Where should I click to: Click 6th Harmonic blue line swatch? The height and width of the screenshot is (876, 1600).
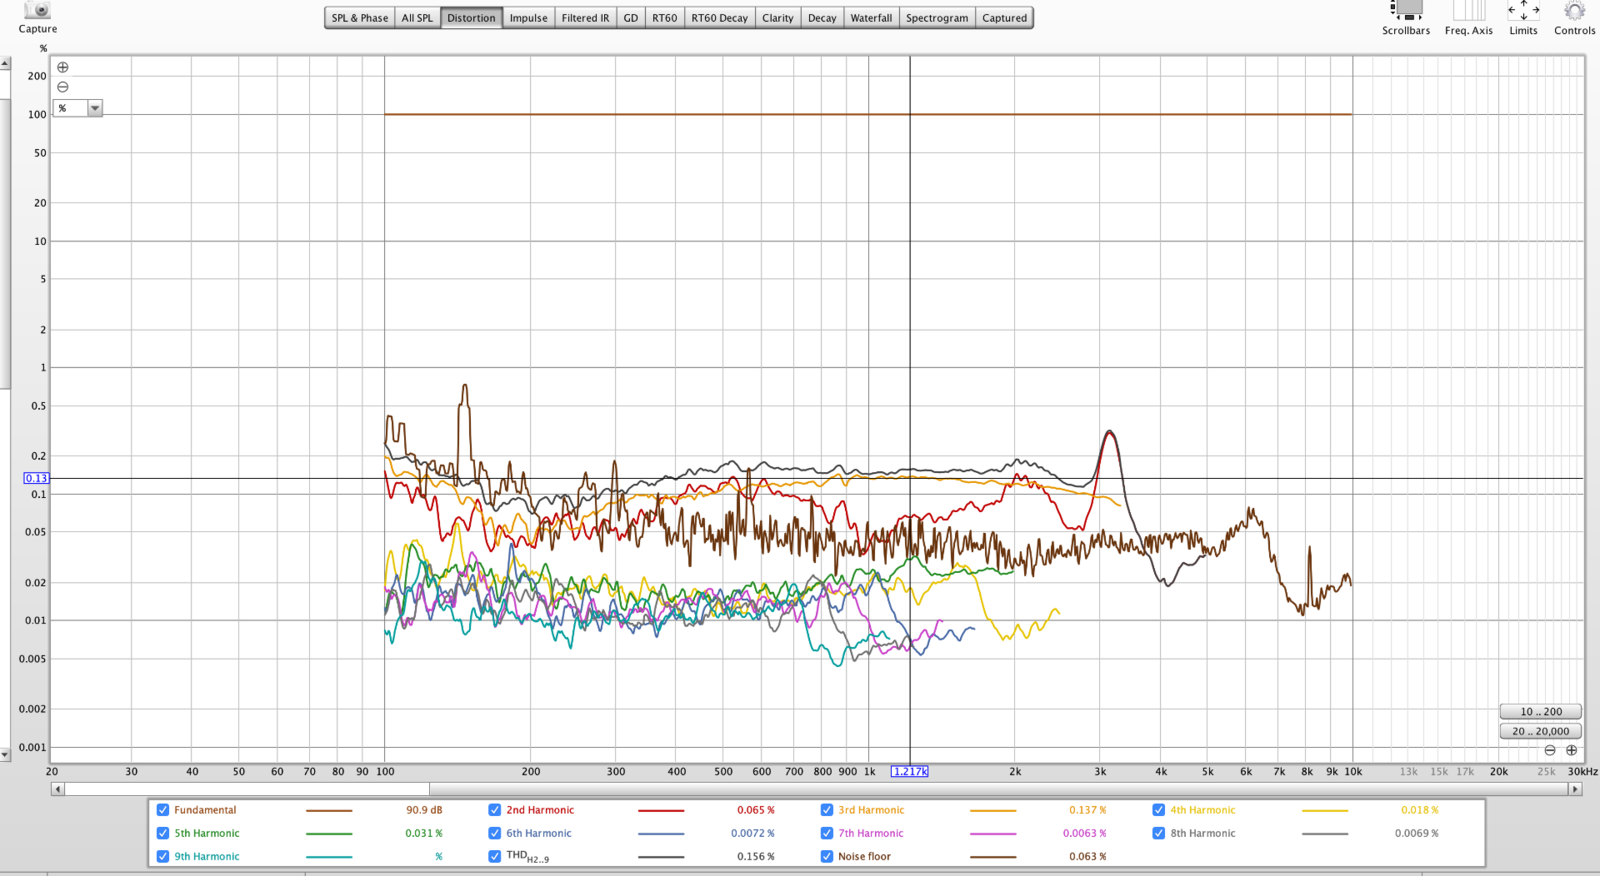point(661,834)
